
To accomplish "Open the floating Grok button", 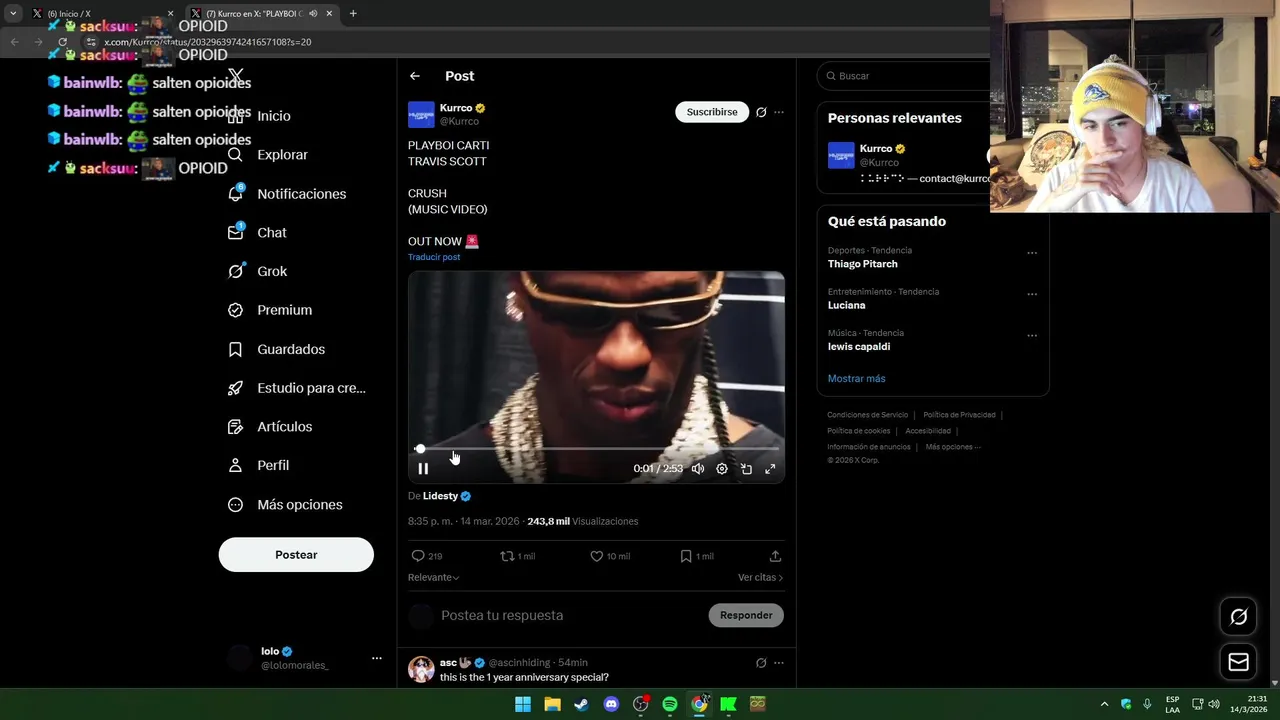I will point(1238,617).
